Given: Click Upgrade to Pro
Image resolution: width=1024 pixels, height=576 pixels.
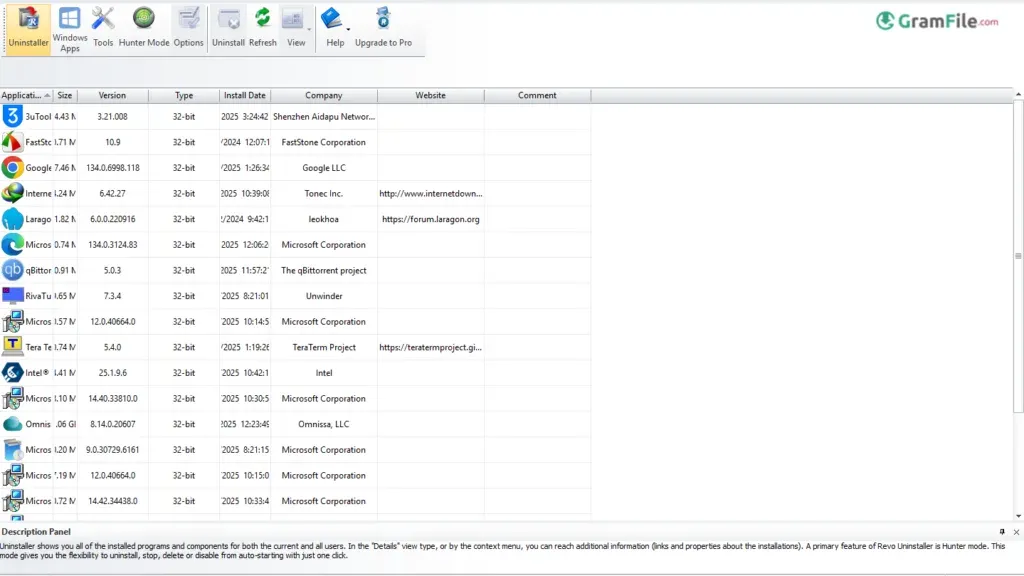Looking at the screenshot, I should tap(383, 29).
